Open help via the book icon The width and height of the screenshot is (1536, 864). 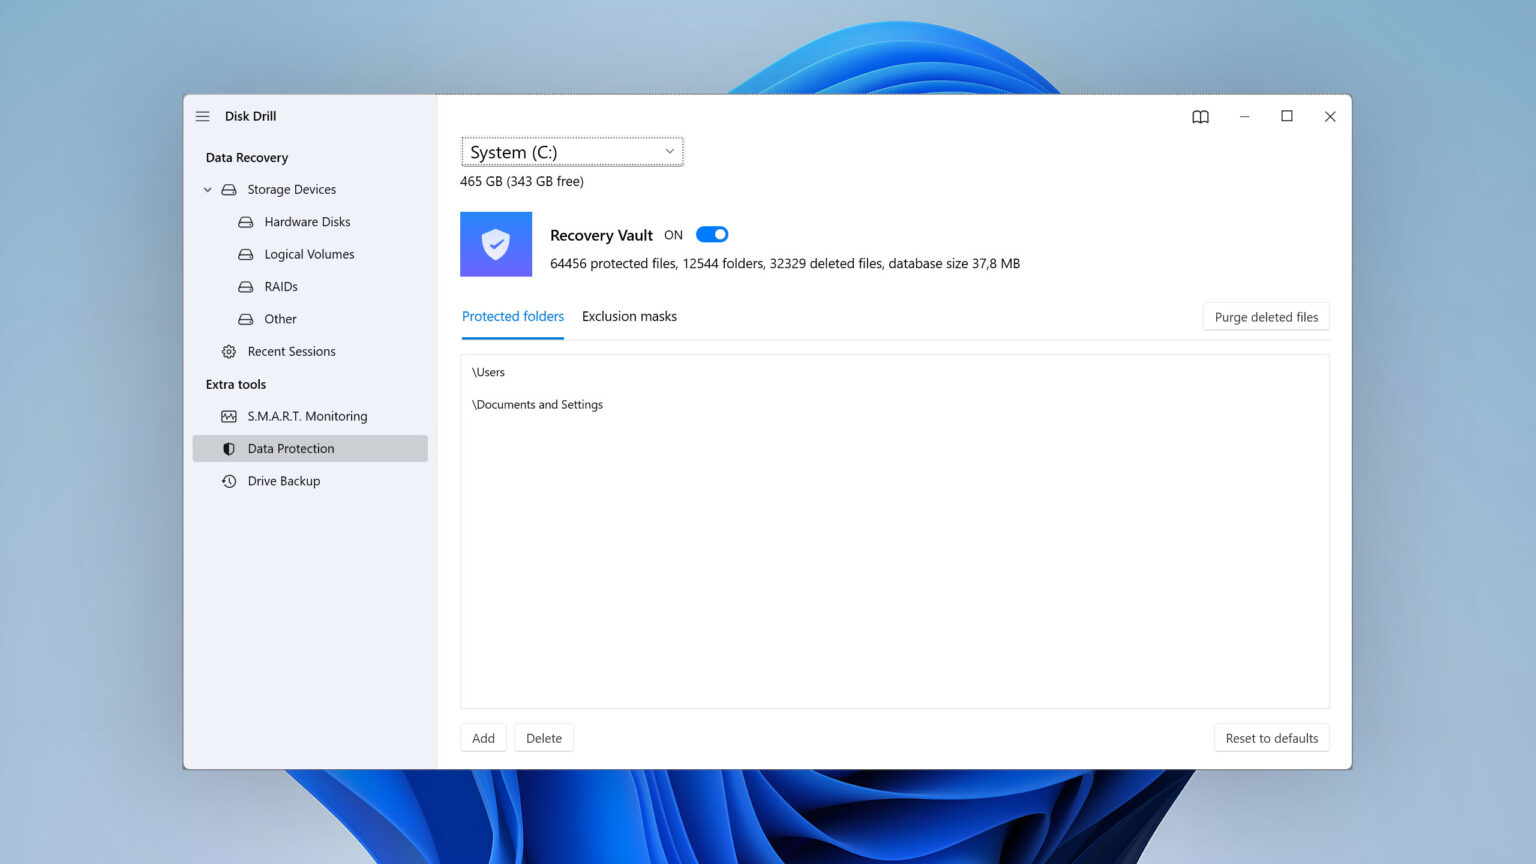point(1199,116)
